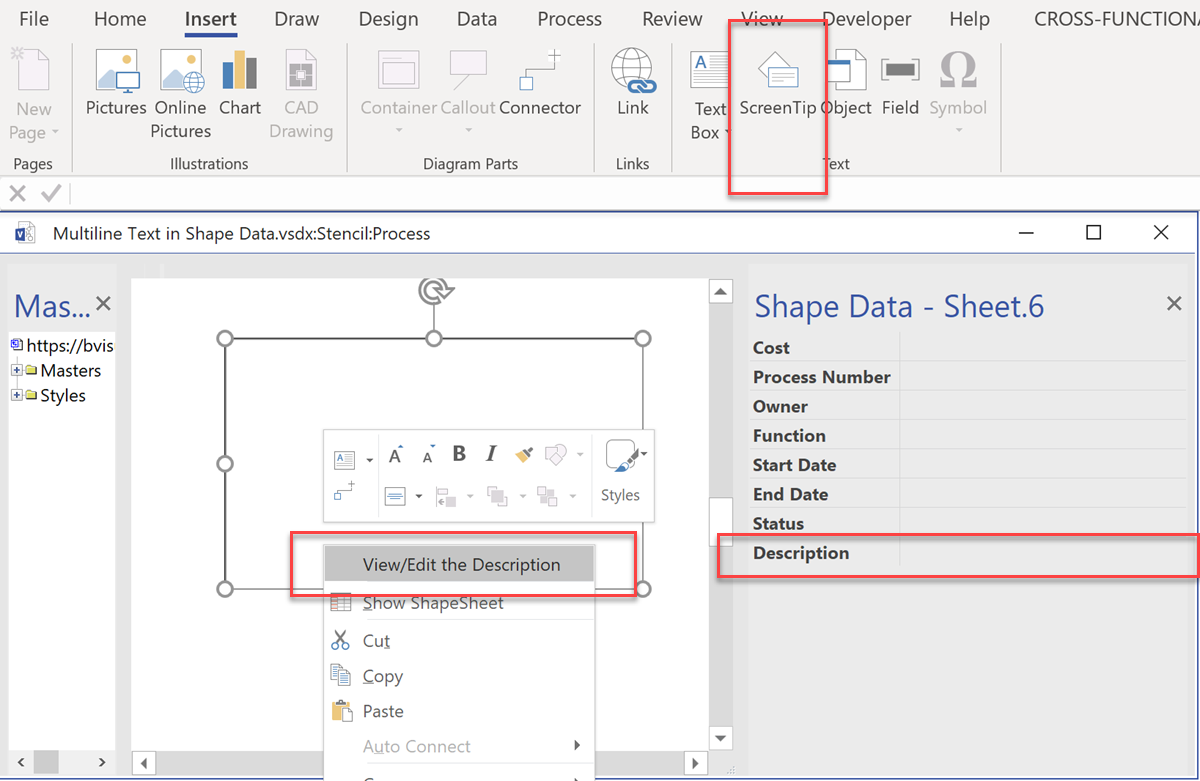
Task: Expand the Masters tree node
Action: tap(17, 370)
